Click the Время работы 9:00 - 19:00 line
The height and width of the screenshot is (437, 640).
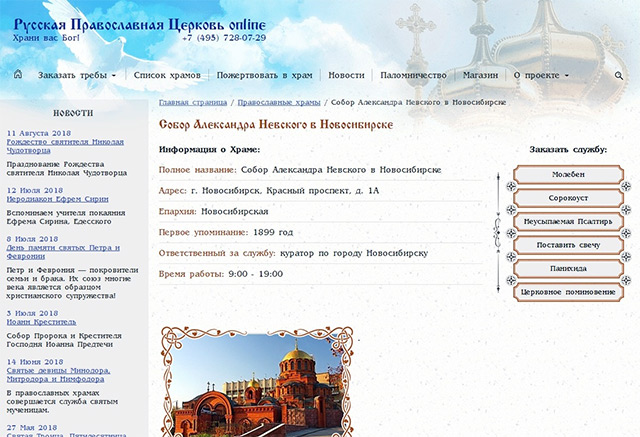point(221,274)
